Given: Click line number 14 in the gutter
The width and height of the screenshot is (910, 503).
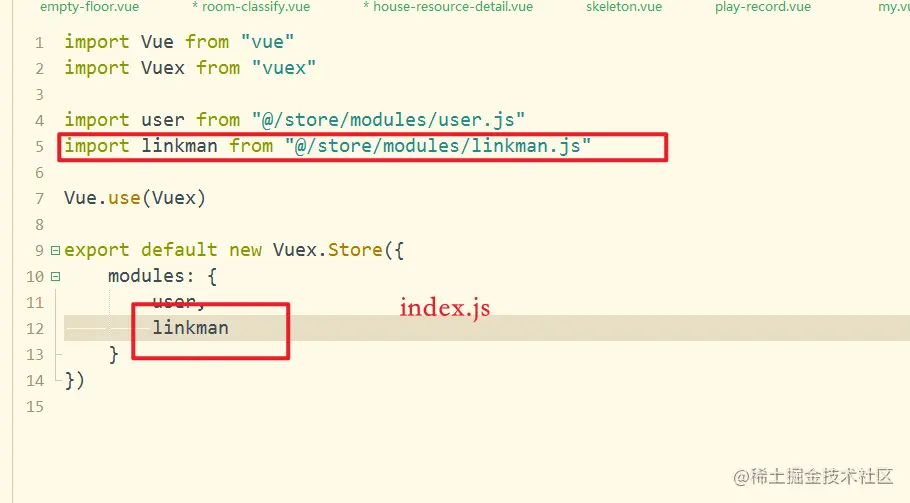Looking at the screenshot, I should [35, 381].
